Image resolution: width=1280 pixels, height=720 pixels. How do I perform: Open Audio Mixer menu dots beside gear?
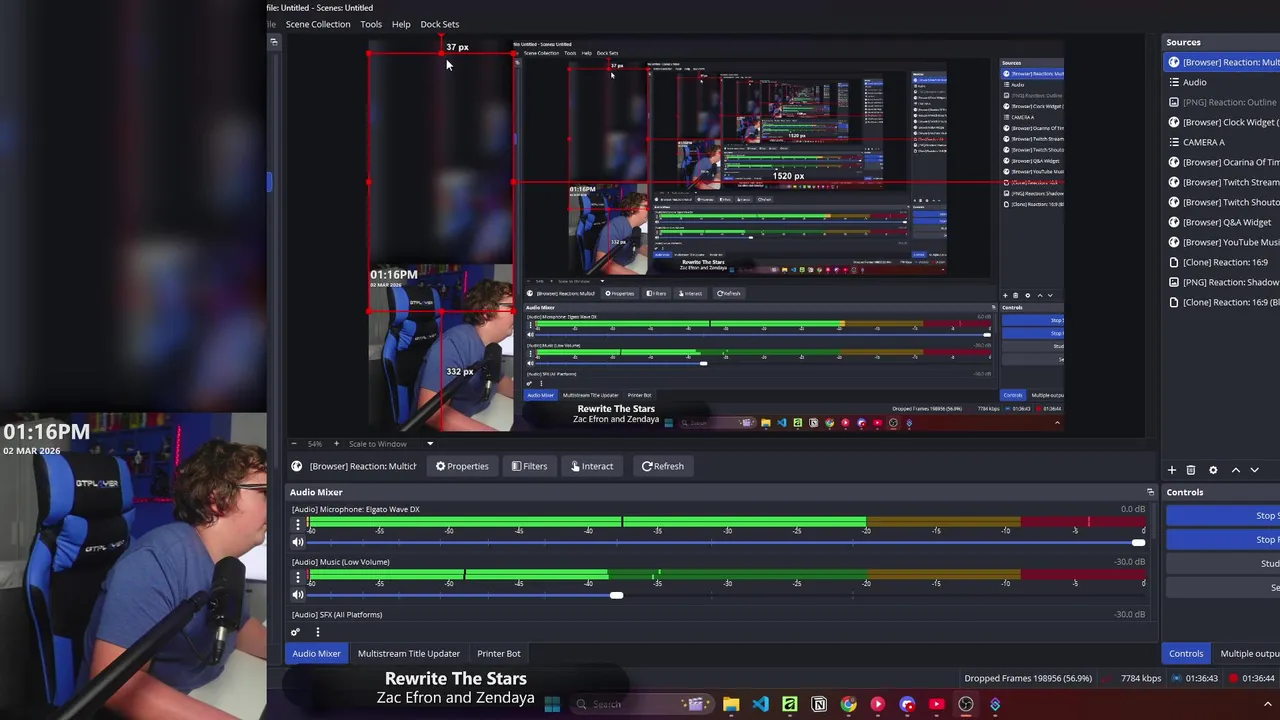pos(318,632)
